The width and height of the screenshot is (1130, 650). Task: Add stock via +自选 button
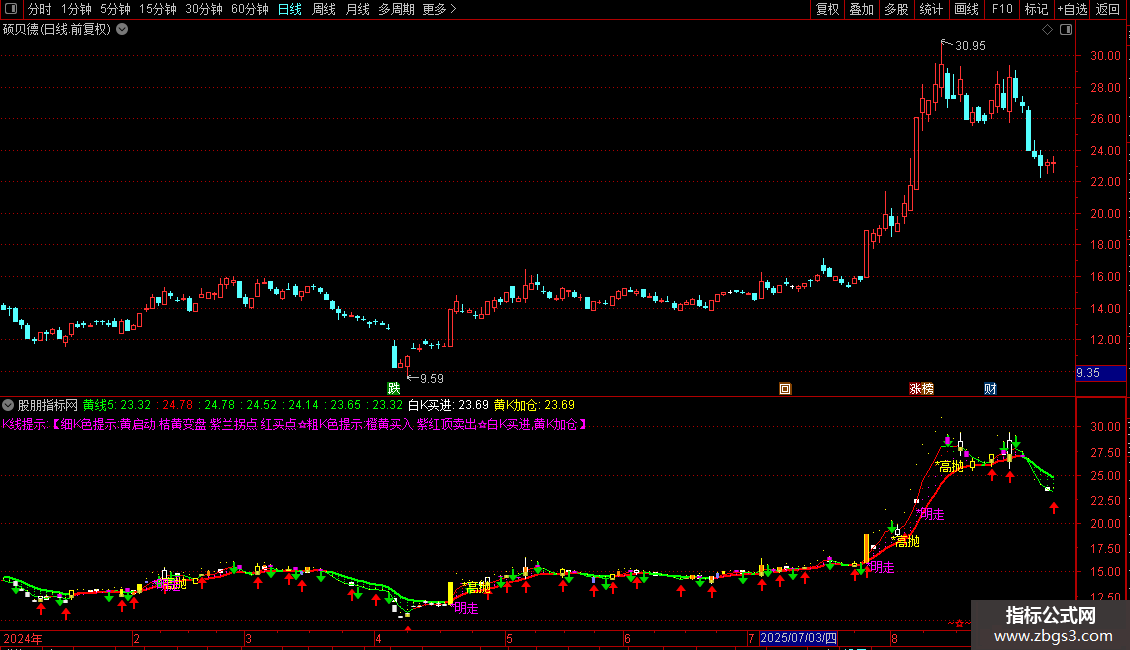pos(1072,9)
